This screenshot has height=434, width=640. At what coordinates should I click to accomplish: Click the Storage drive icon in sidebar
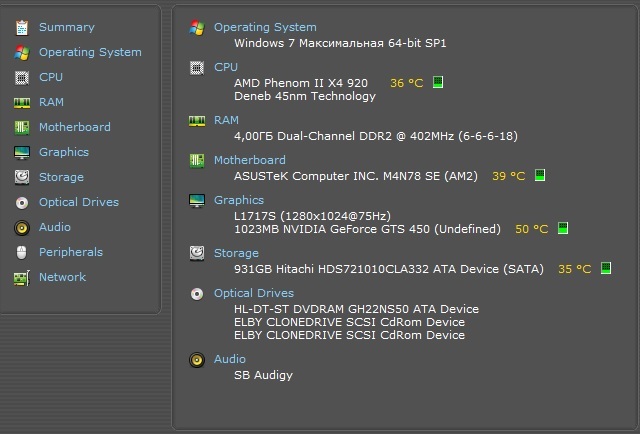point(21,177)
